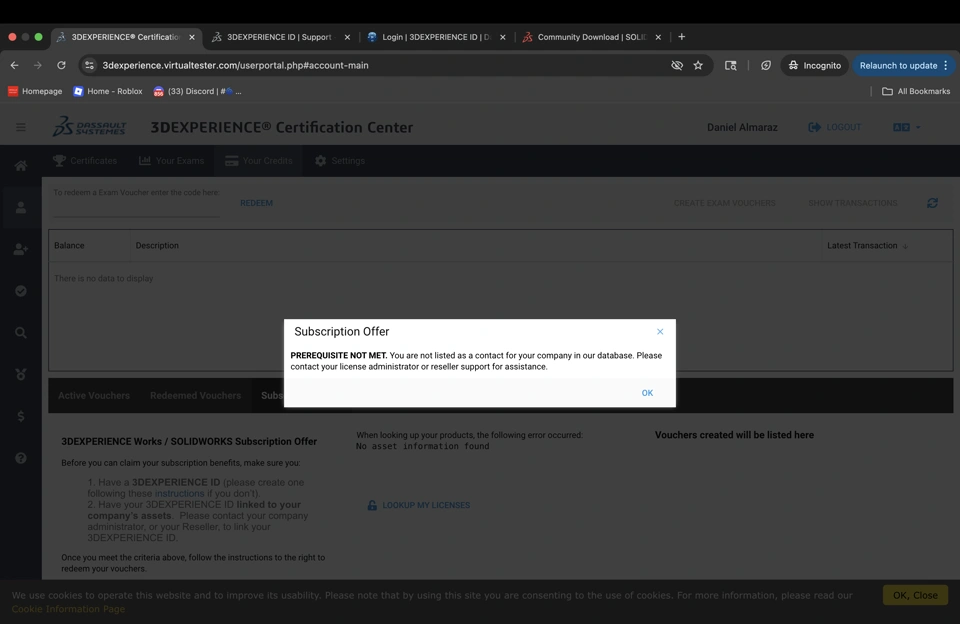Click the Balance column header
960x624 pixels.
click(69, 246)
